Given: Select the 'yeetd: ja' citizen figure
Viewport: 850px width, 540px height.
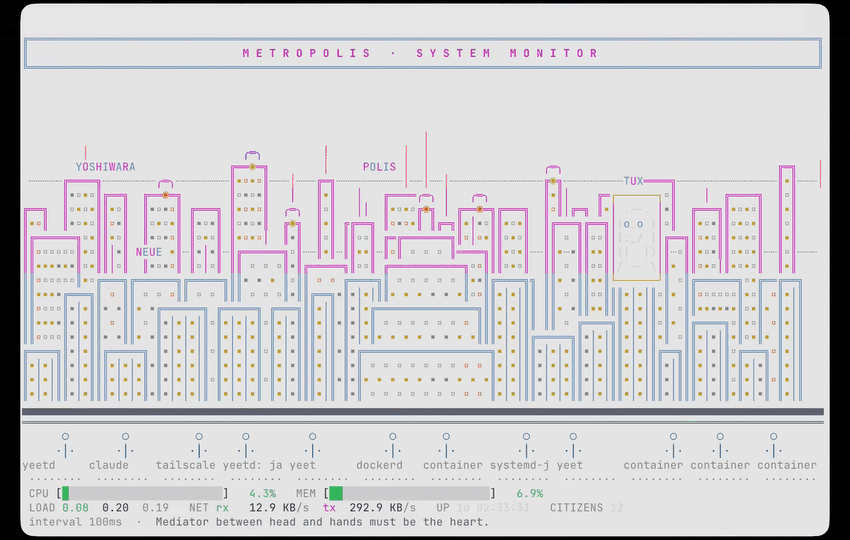Looking at the screenshot, I should (x=246, y=446).
